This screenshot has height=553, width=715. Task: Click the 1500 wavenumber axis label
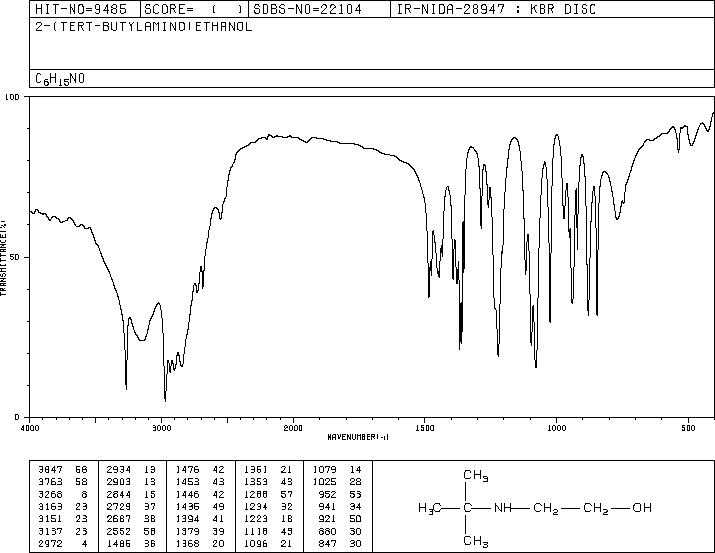[425, 428]
